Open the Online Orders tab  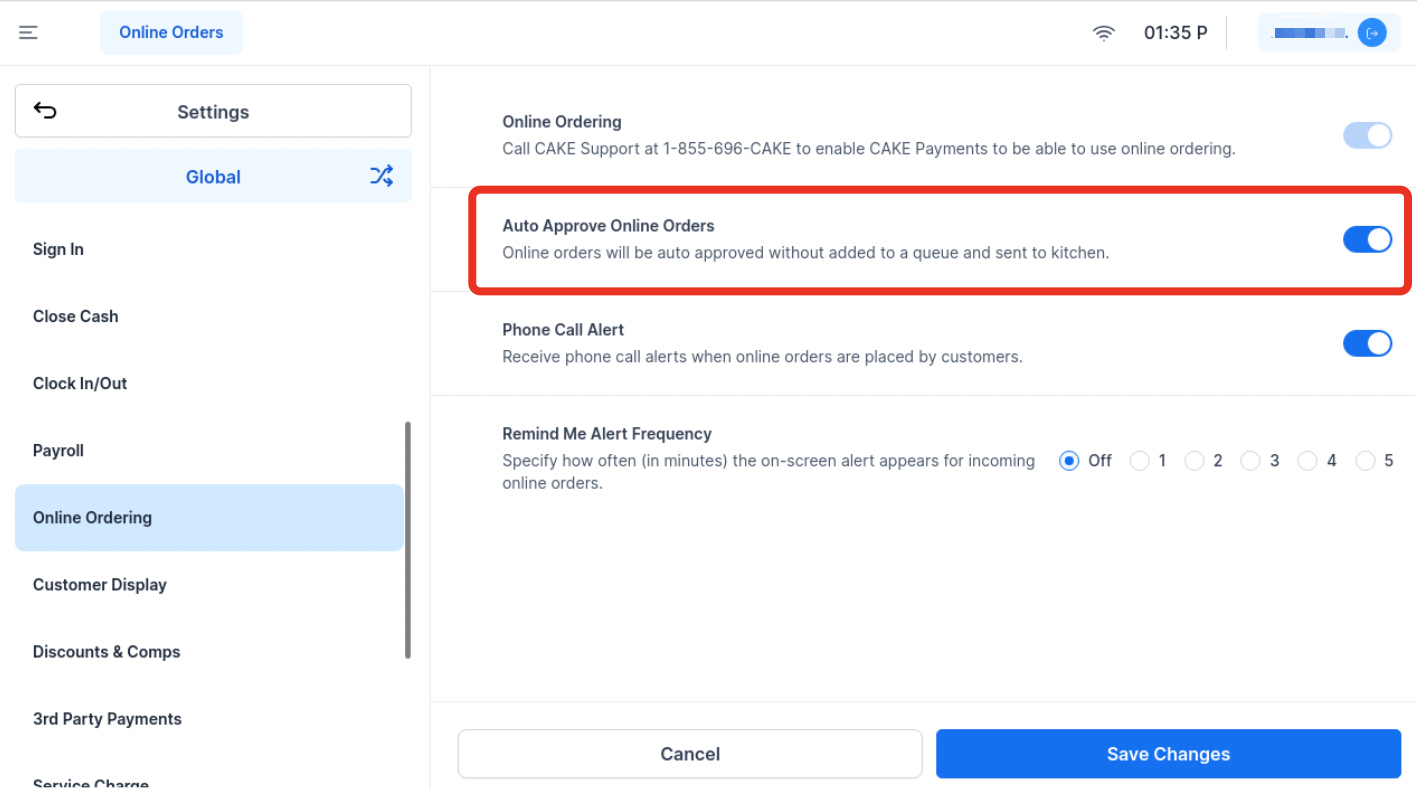171,32
